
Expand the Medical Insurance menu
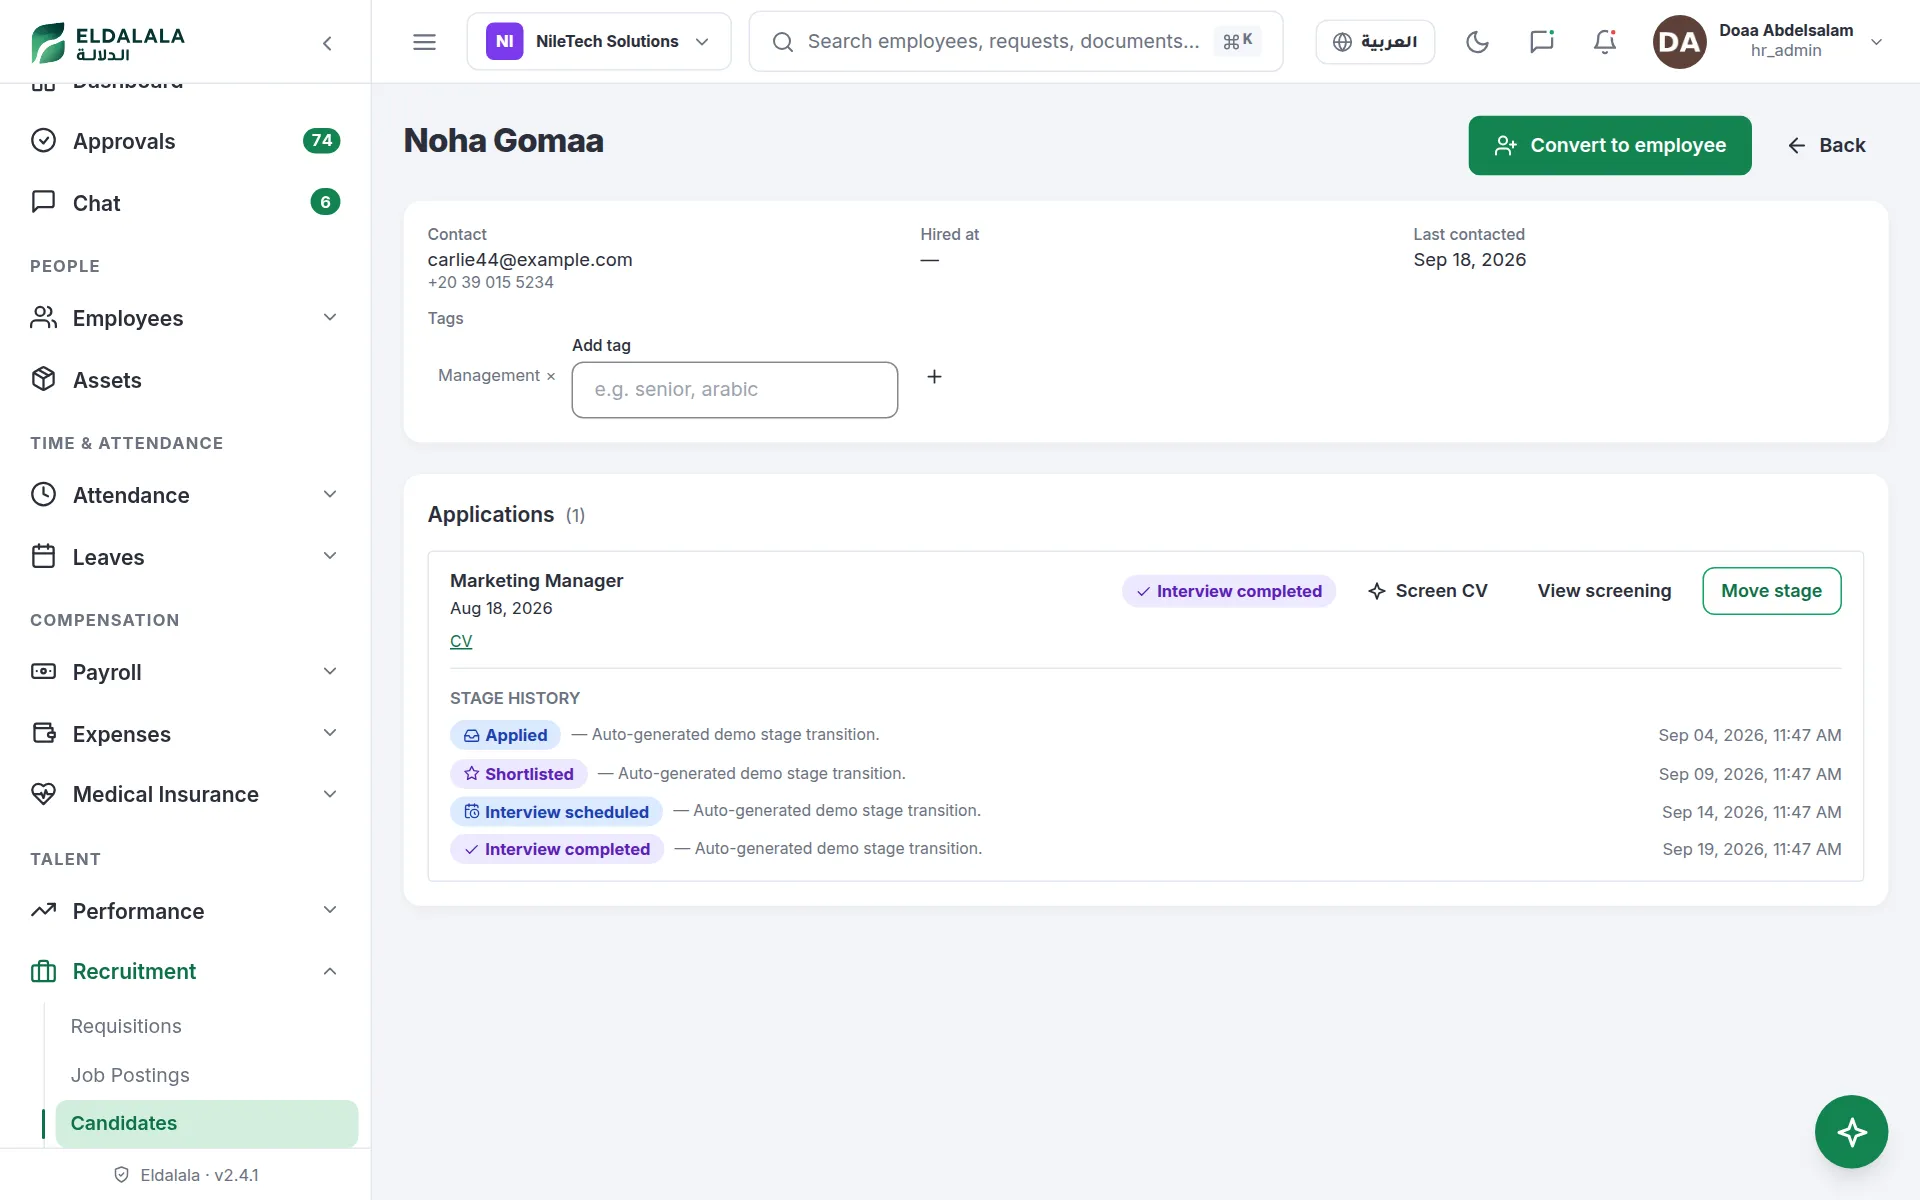coord(185,794)
